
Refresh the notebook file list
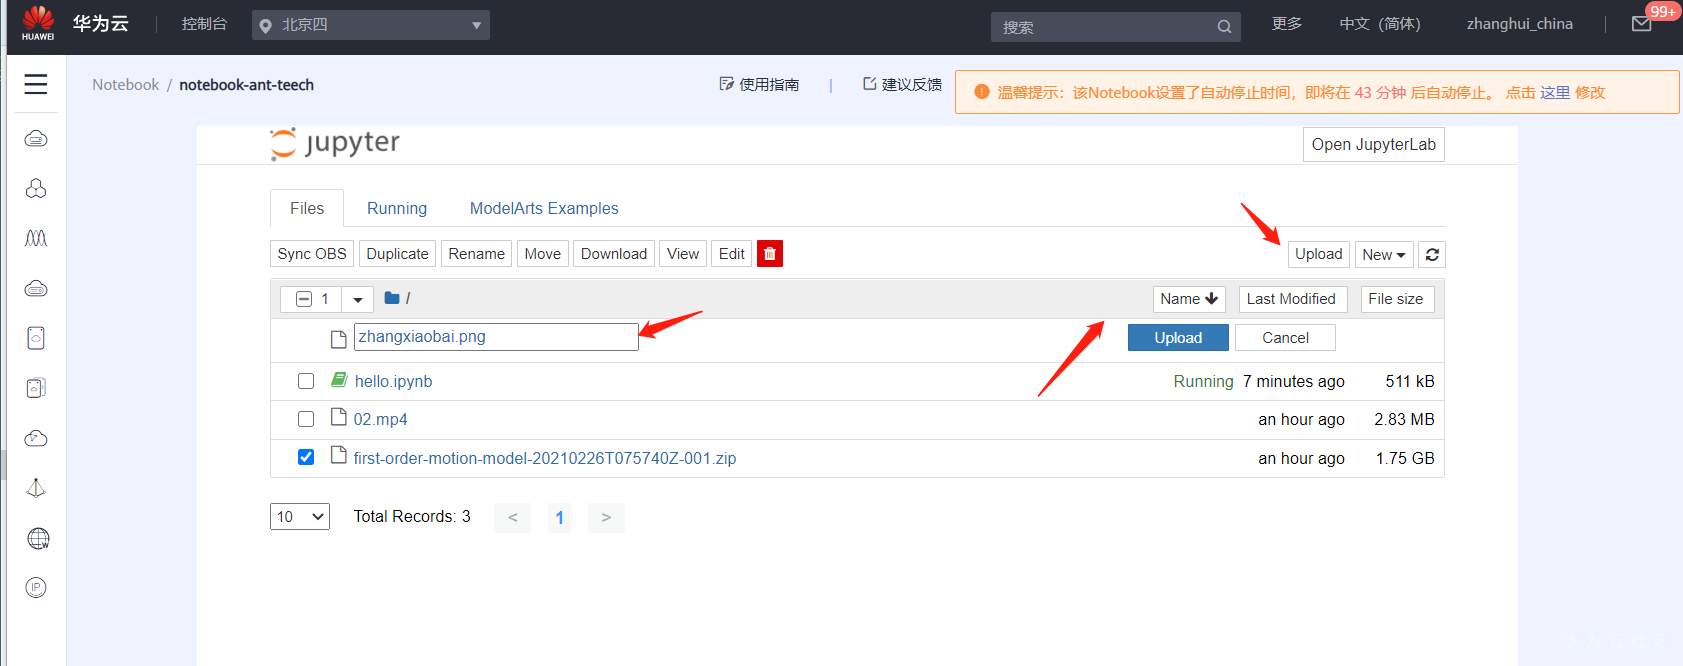pyautogui.click(x=1432, y=255)
